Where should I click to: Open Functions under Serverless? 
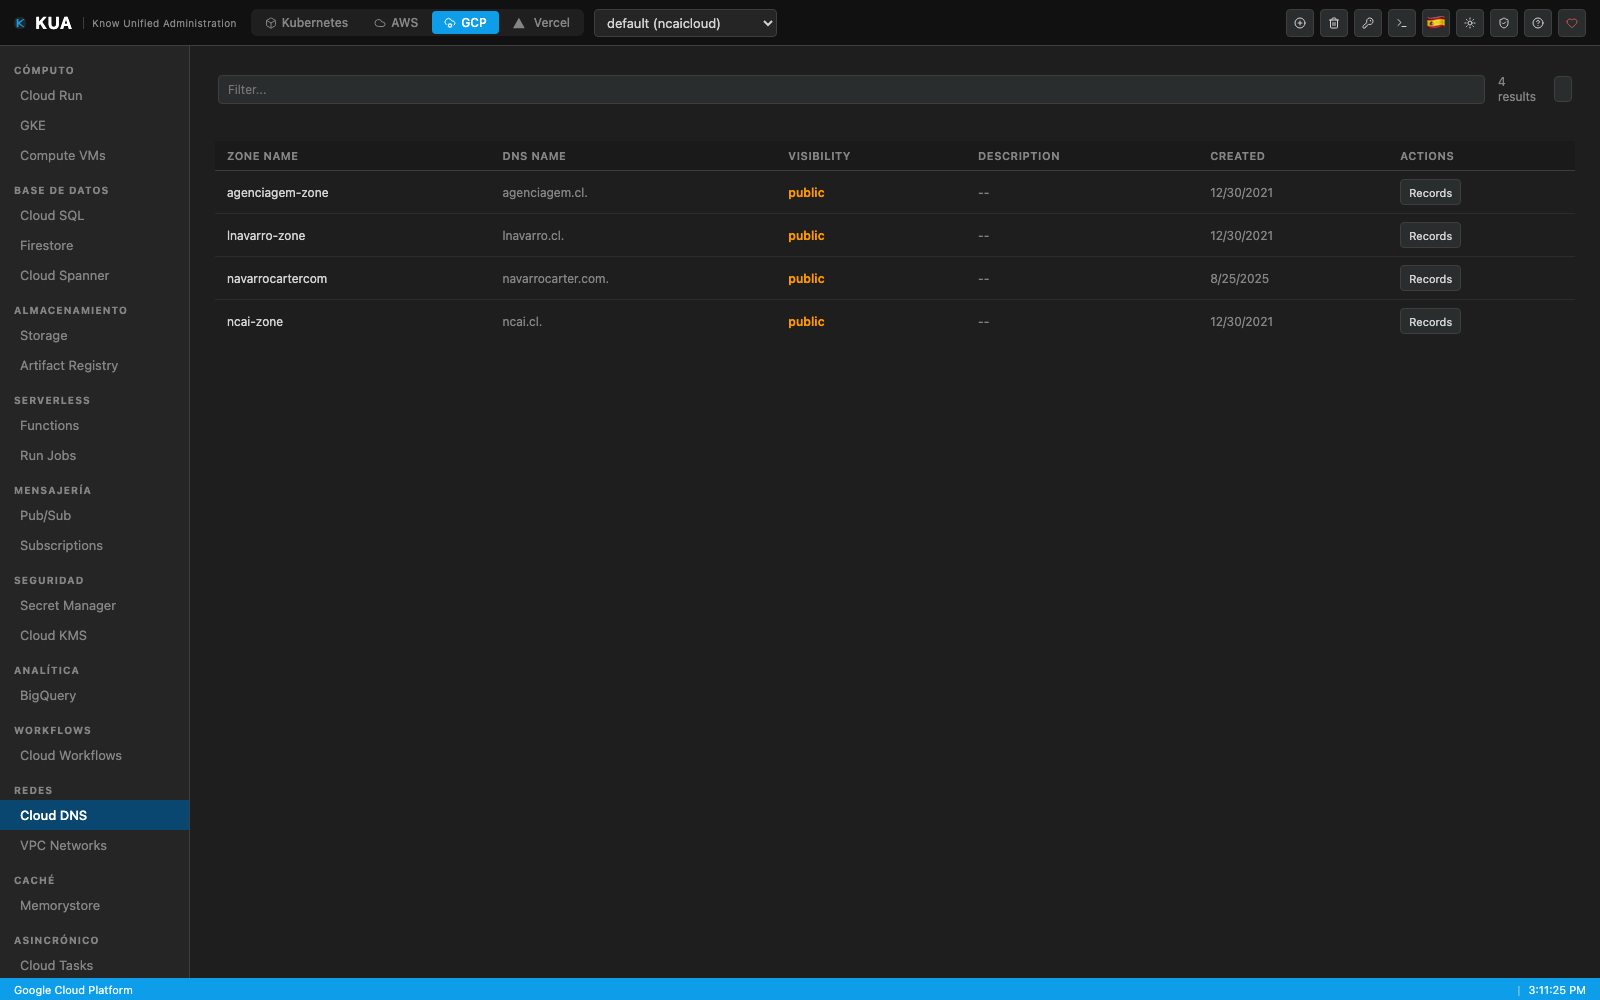(x=95, y=425)
